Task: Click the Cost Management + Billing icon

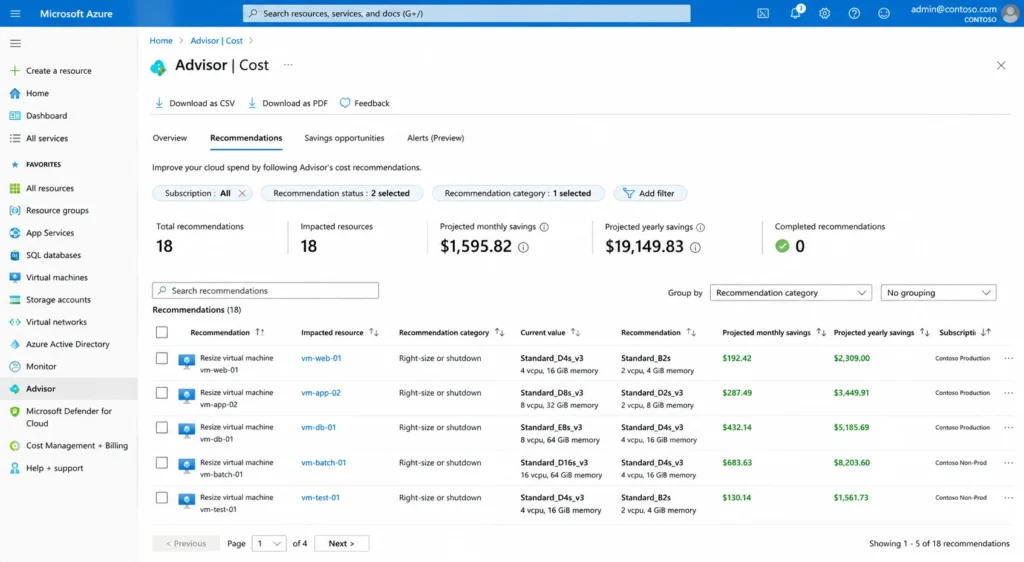Action: pos(15,446)
